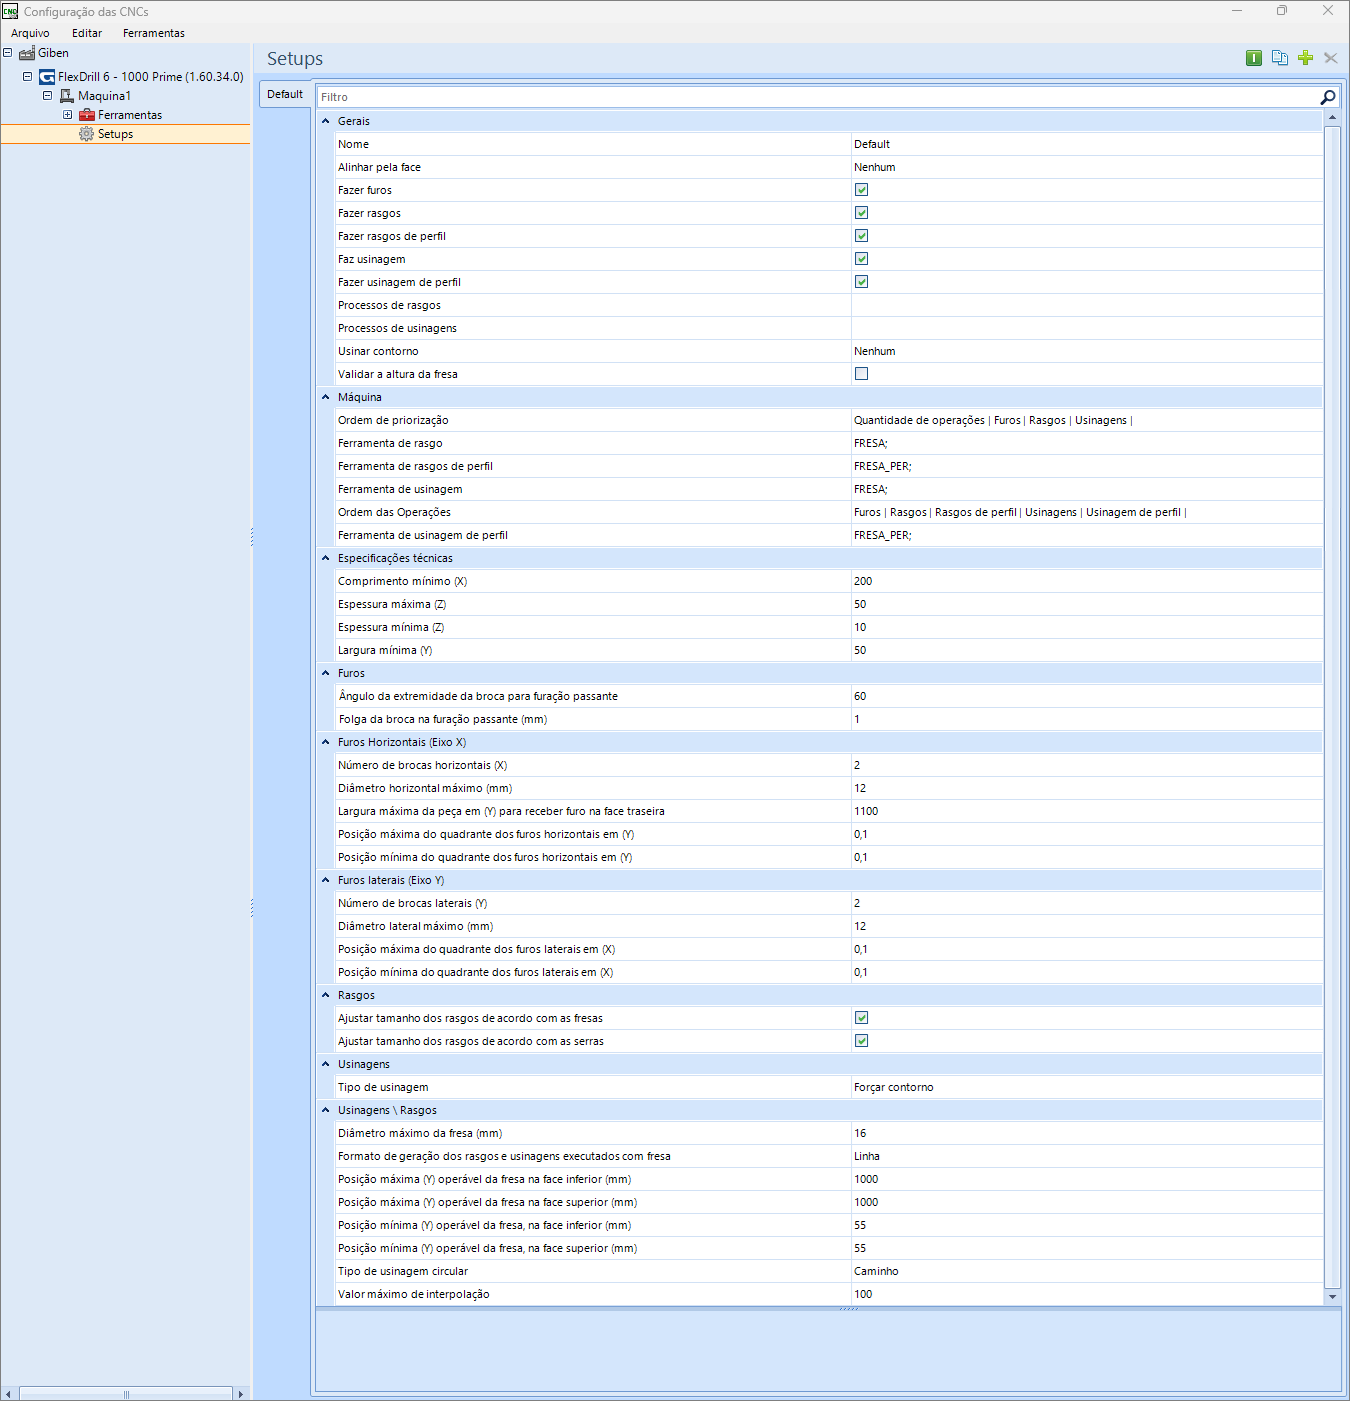
Task: Toggle Fazer rasgos de perfil checkbox
Action: coord(861,236)
